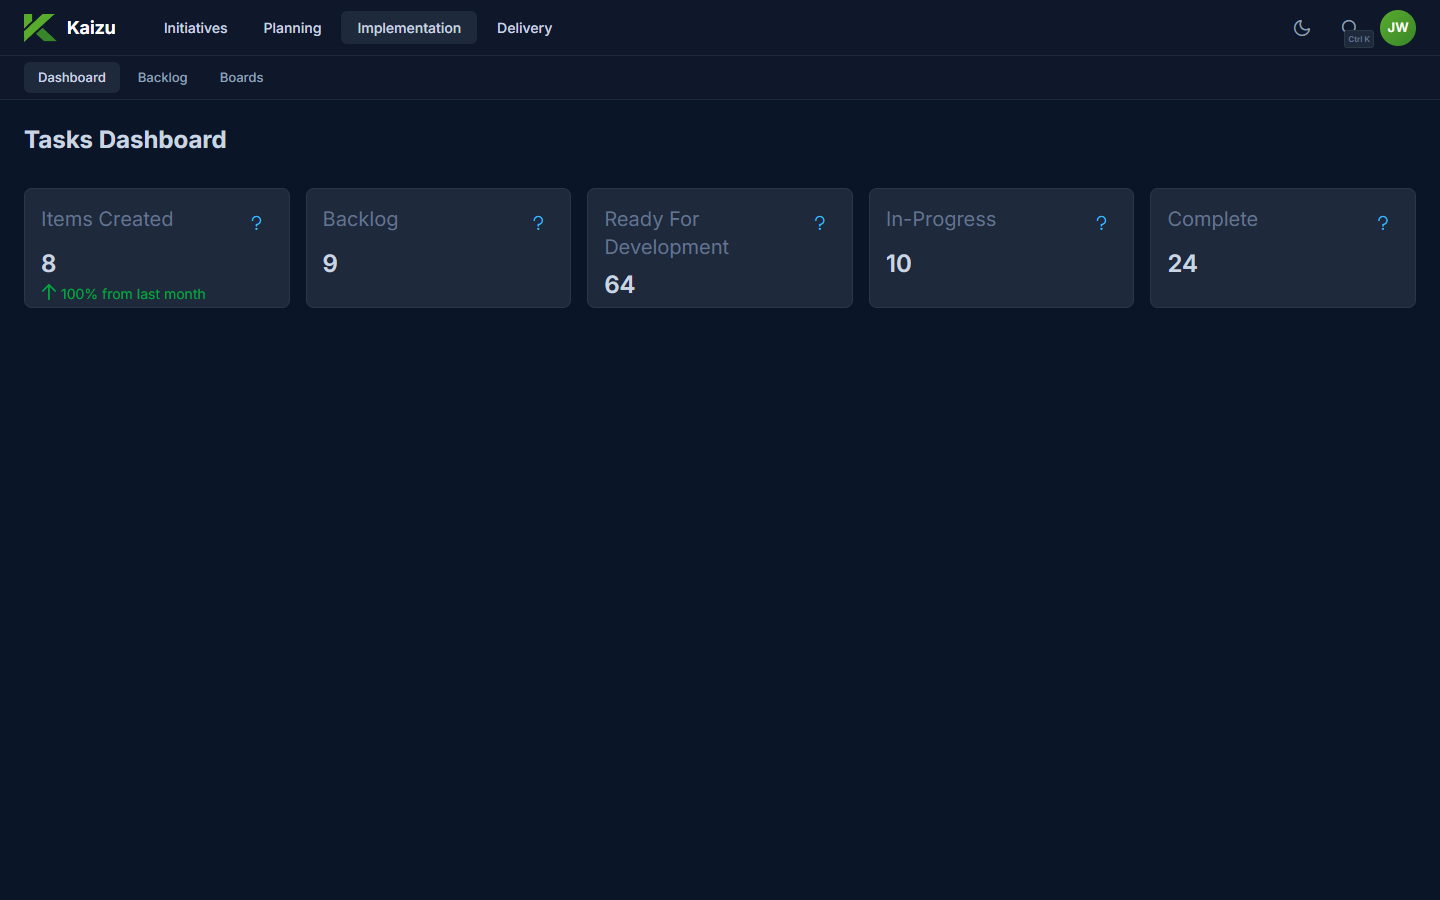Click the Backlog card's question mark icon

[538, 222]
